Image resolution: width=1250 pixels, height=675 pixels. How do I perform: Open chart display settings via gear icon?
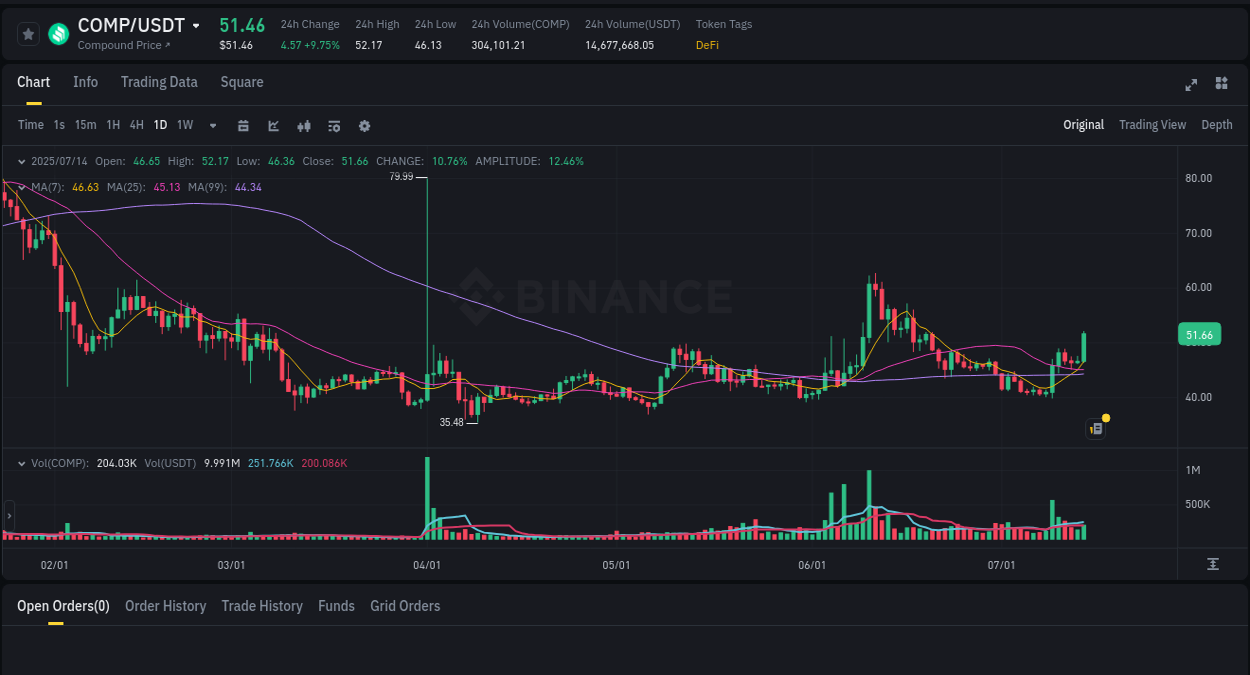coord(364,125)
